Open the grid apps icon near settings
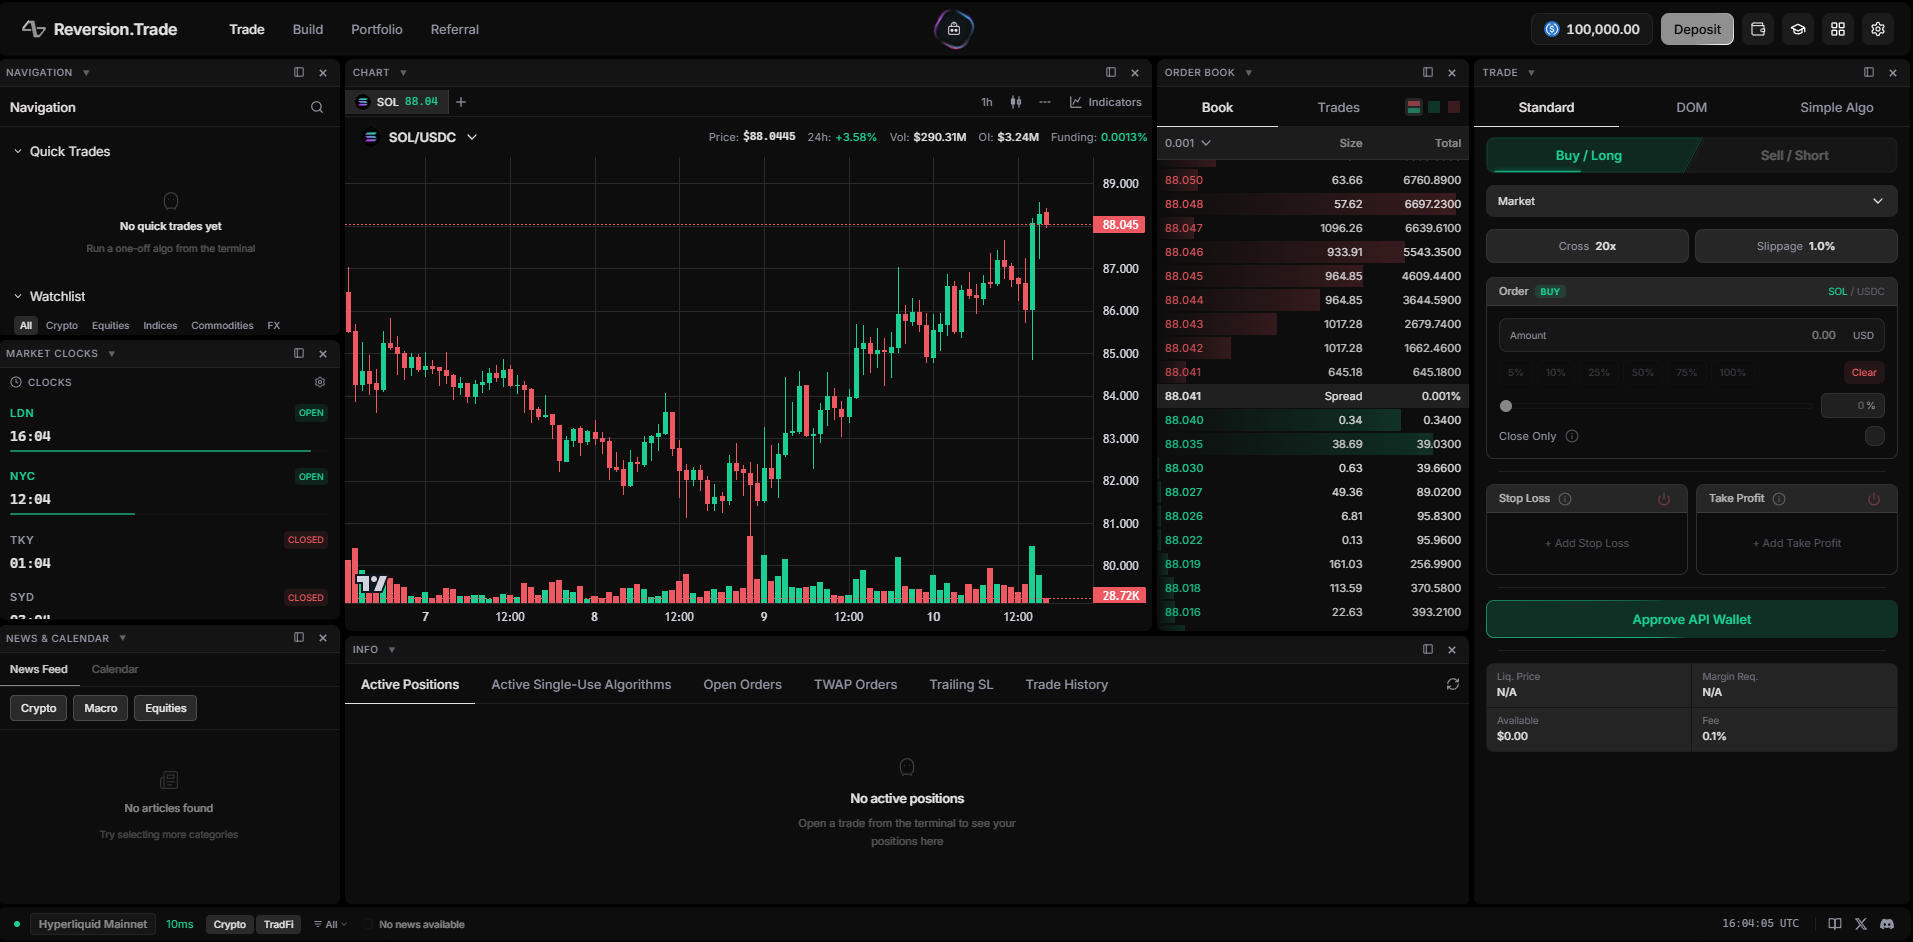The width and height of the screenshot is (1913, 942). tap(1837, 29)
